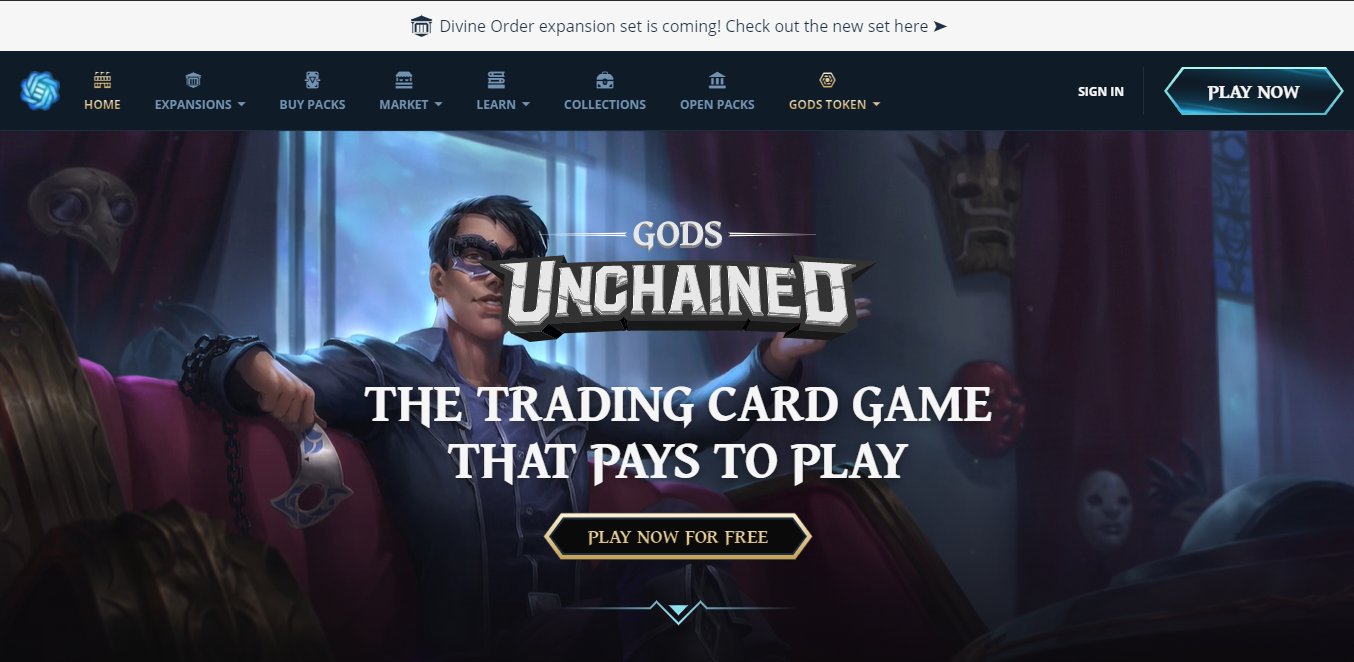Click the Market stall icon
1354x662 pixels.
point(404,80)
